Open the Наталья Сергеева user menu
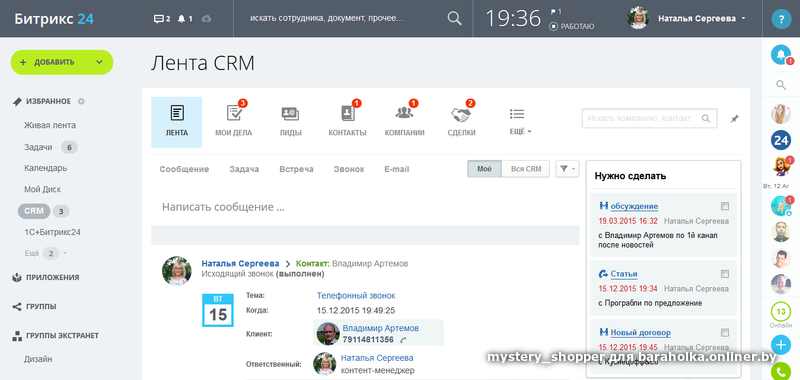 click(x=702, y=18)
